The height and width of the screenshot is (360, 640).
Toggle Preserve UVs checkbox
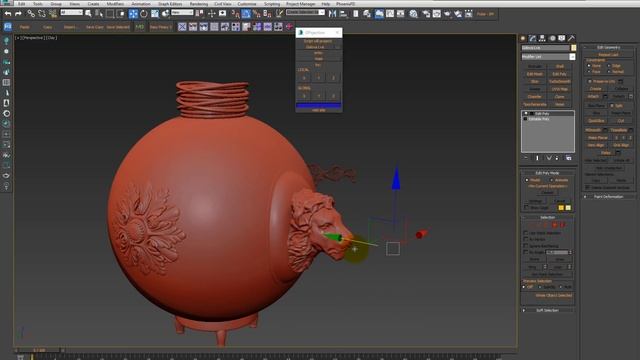(590, 82)
